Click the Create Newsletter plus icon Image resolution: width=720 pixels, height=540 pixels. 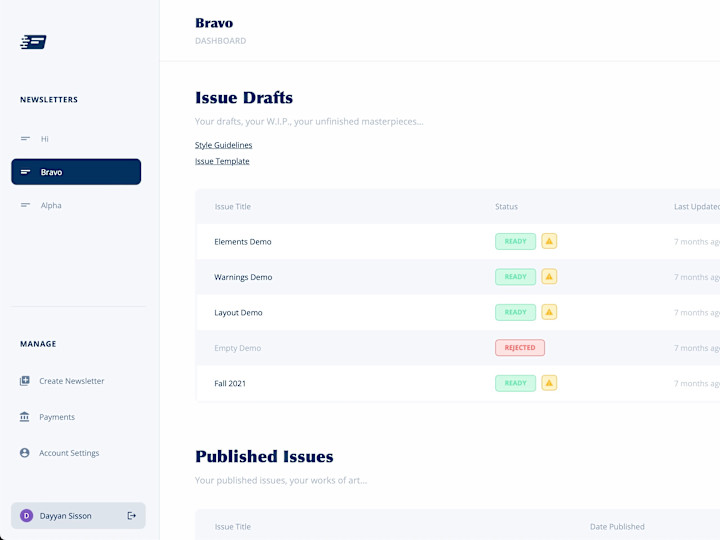tap(25, 381)
